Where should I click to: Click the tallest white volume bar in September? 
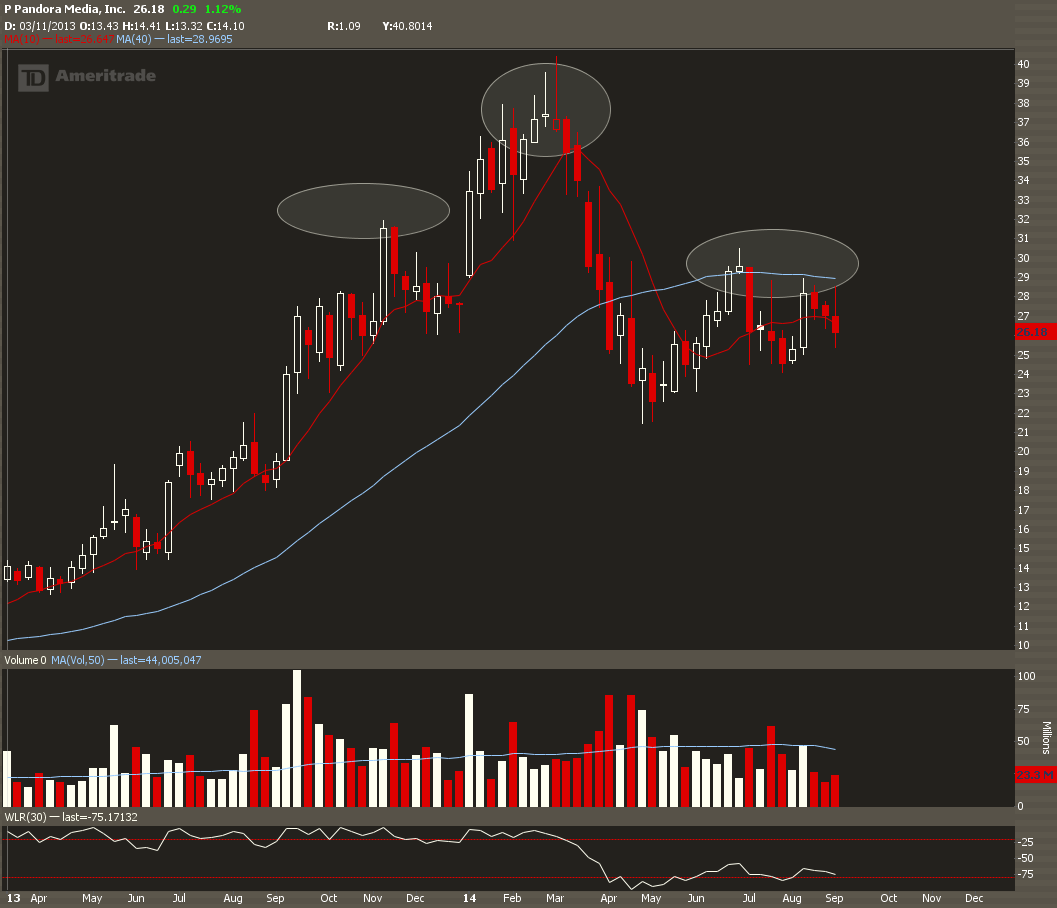point(297,738)
